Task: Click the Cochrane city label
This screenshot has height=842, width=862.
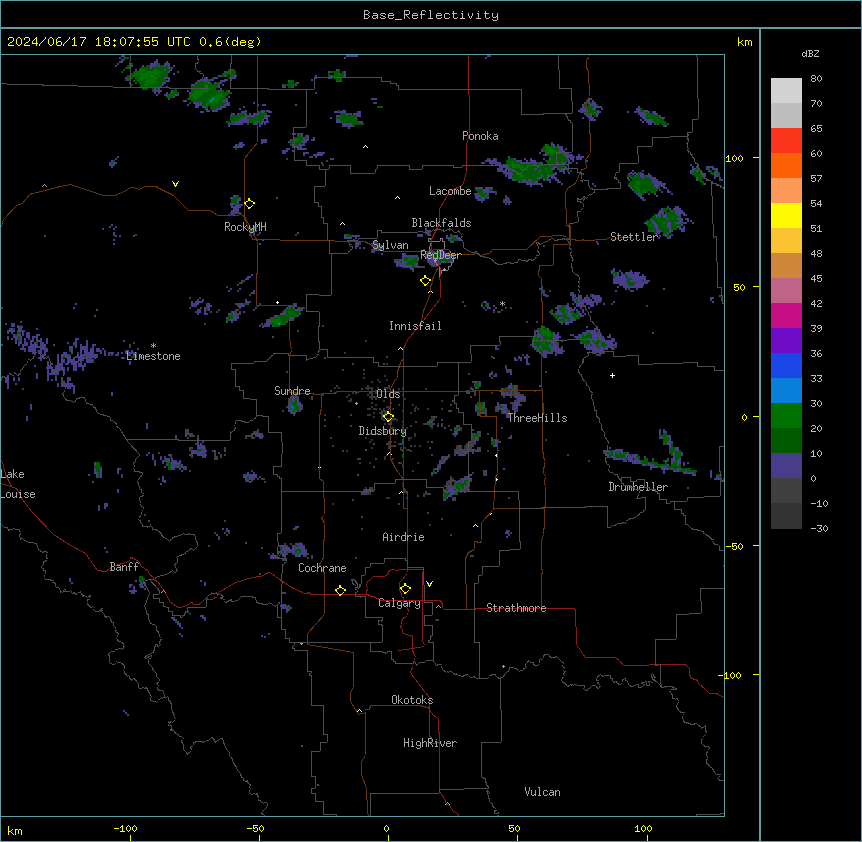Action: (x=322, y=568)
